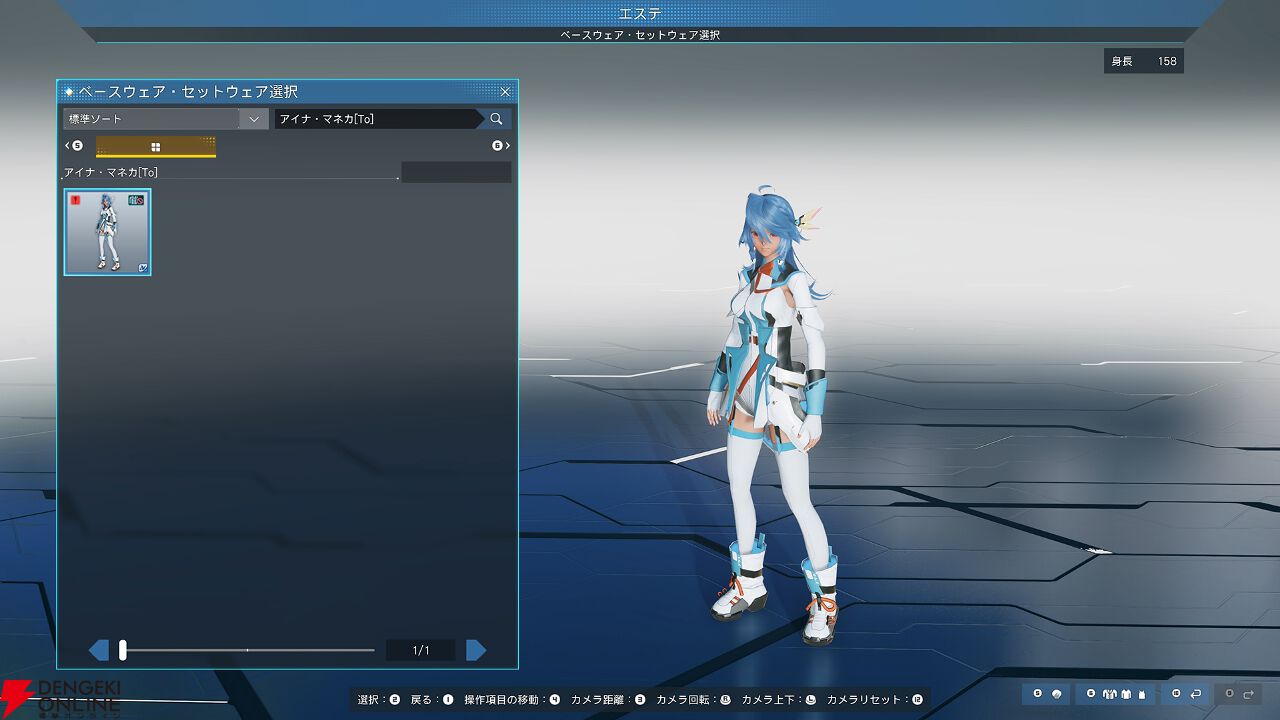Click the 身長 158 height indicator
The height and width of the screenshot is (720, 1280).
[x=1144, y=61]
